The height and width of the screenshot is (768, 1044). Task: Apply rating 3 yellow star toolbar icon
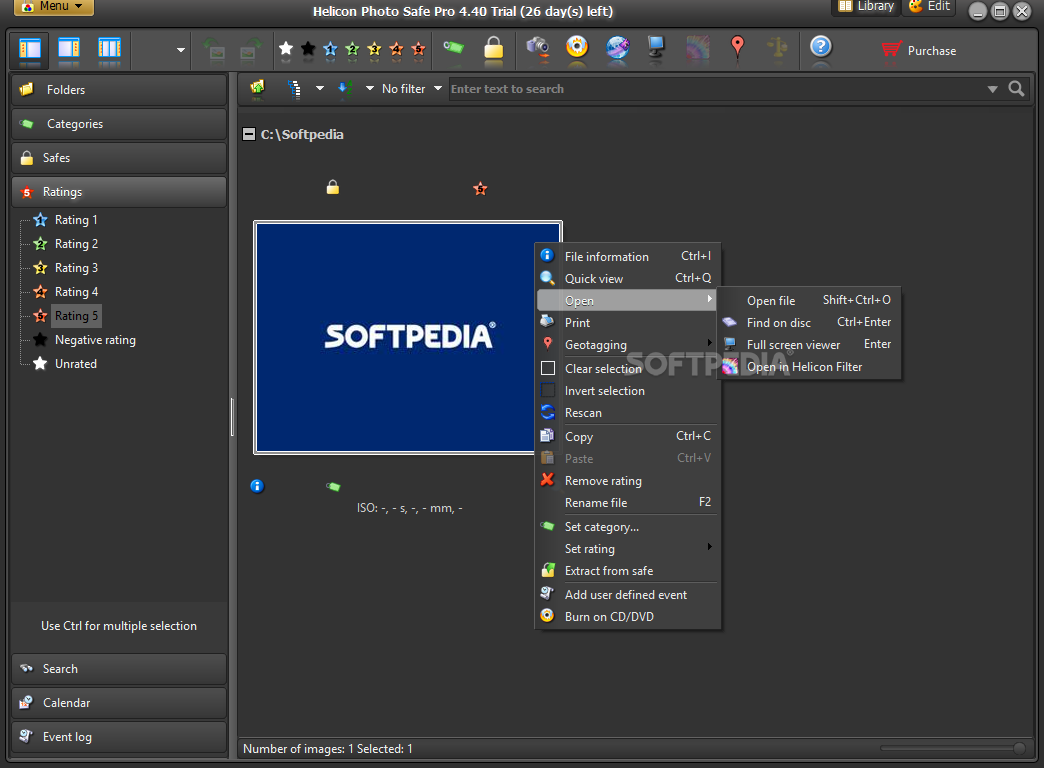374,49
